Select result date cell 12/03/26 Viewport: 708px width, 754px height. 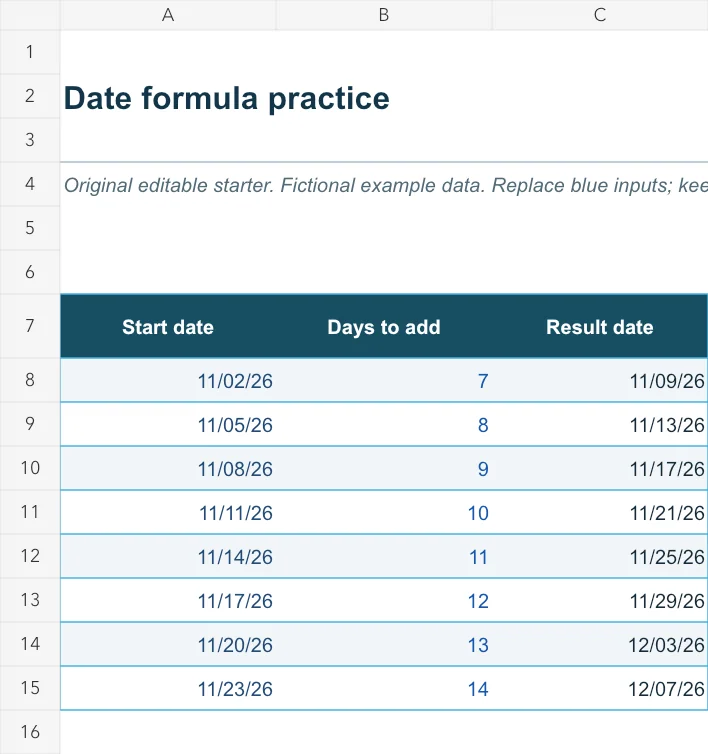tap(600, 644)
